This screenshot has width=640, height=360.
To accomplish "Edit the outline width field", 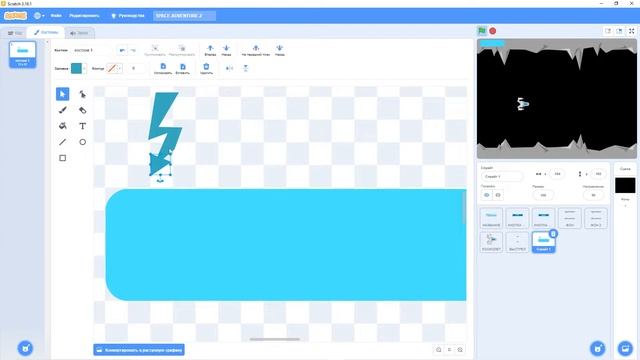I will [136, 68].
